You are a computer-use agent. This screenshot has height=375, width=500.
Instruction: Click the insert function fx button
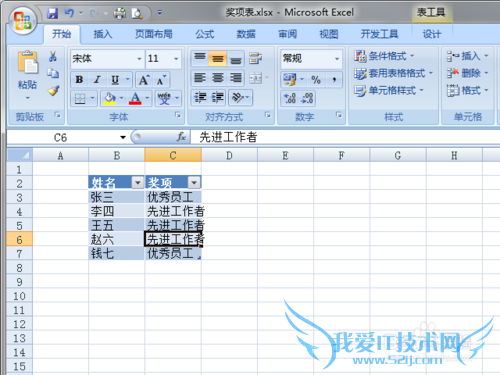click(181, 137)
